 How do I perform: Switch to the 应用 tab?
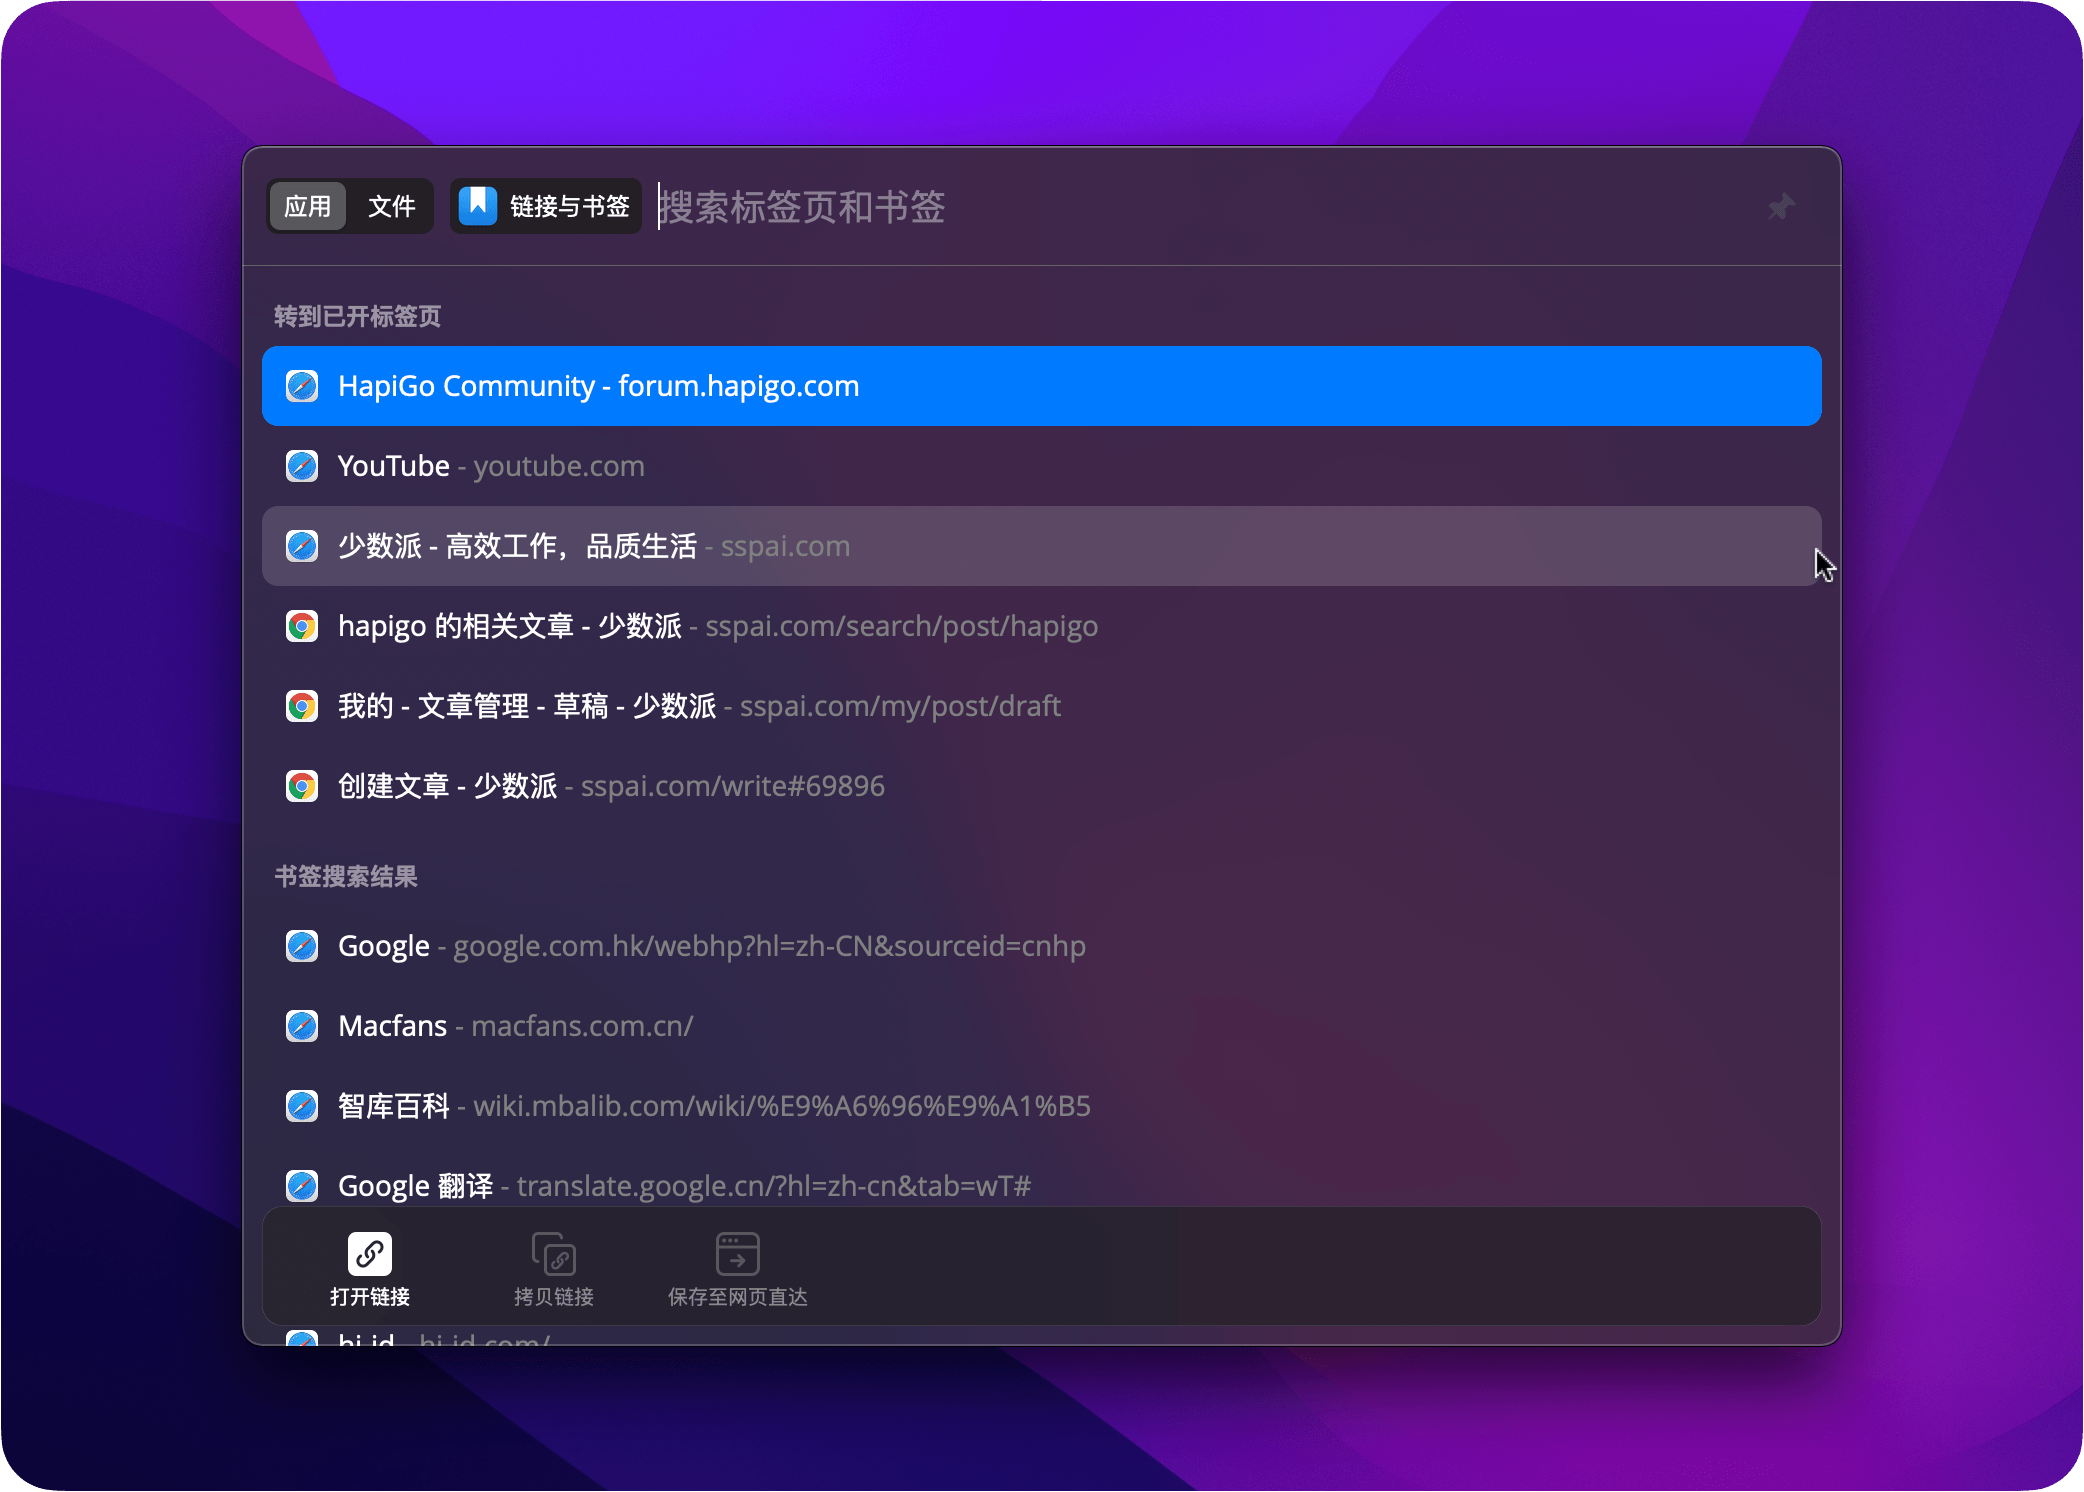[x=307, y=206]
